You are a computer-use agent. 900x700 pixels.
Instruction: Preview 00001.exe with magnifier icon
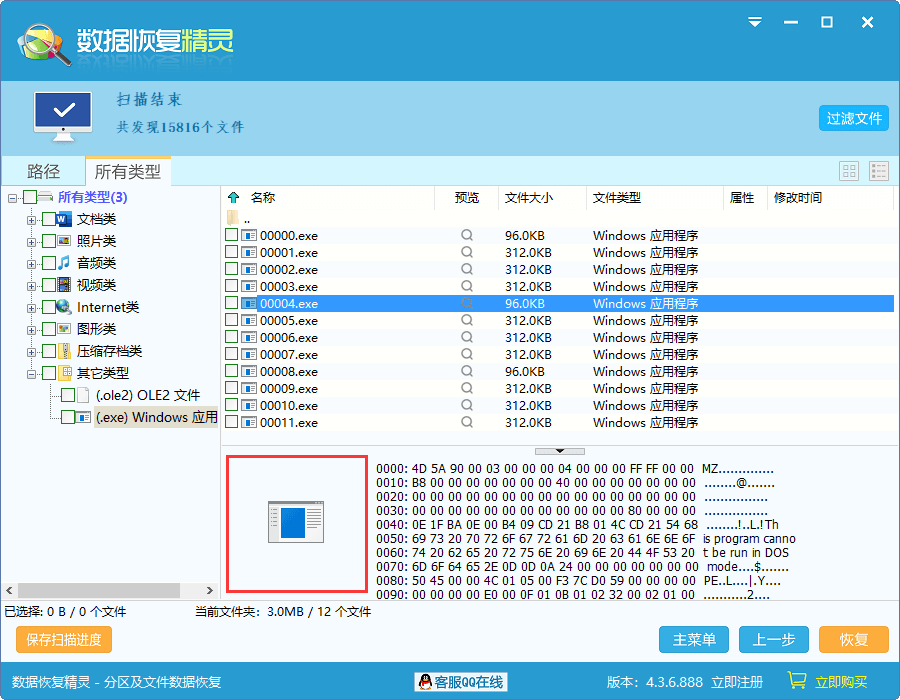pyautogui.click(x=467, y=252)
